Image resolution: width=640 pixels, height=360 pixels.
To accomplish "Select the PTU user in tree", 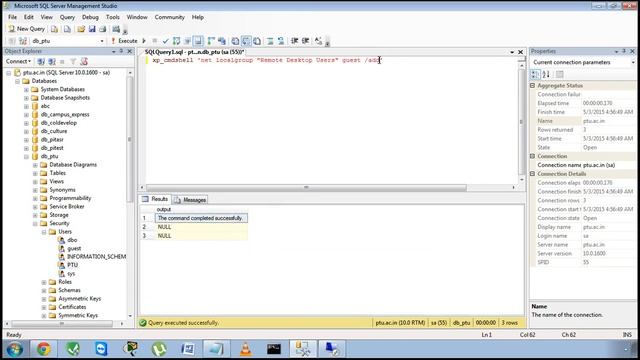I will (73, 265).
